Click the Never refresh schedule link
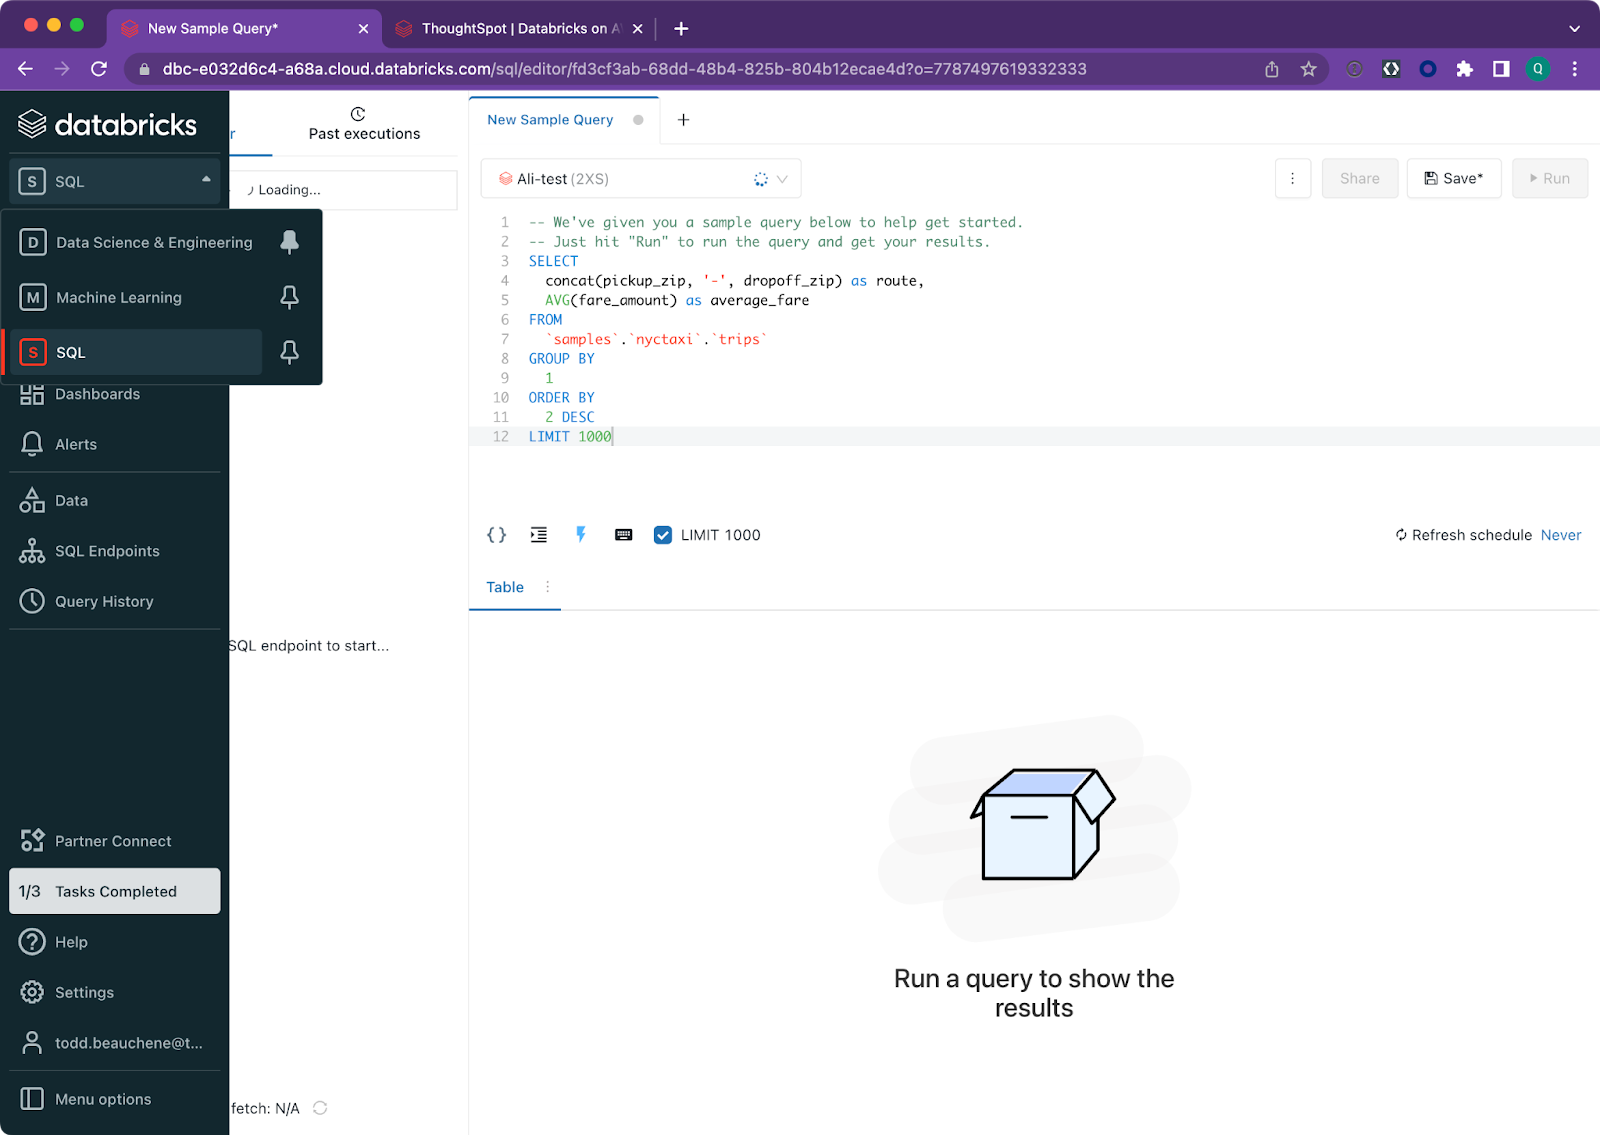The image size is (1600, 1135). 1561,535
